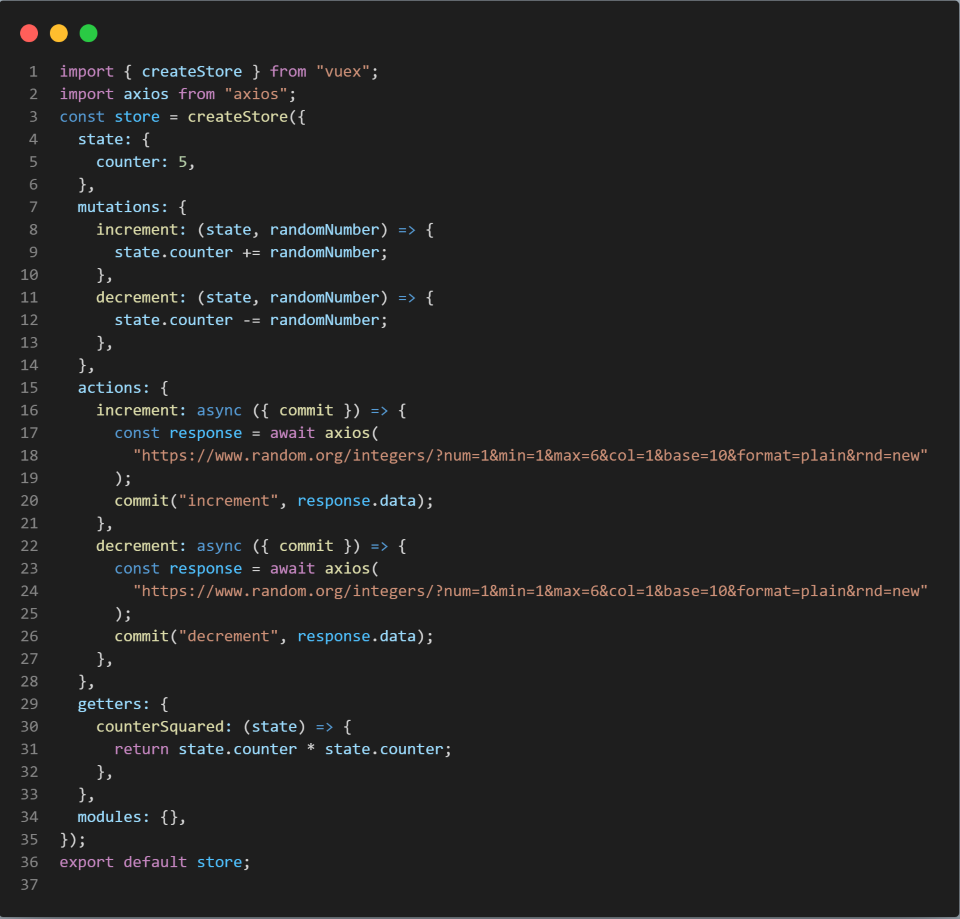960x919 pixels.
Task: Click the "axios" string on line 2
Action: click(x=256, y=94)
